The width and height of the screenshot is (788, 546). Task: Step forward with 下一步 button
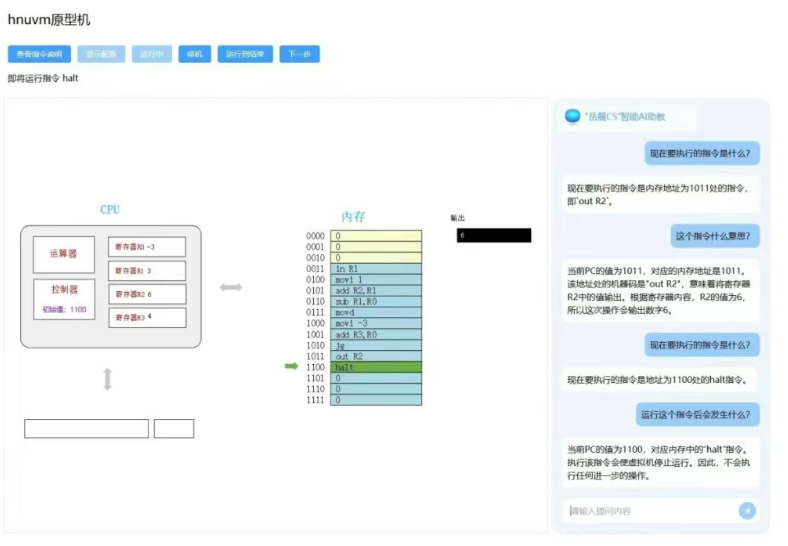[299, 54]
